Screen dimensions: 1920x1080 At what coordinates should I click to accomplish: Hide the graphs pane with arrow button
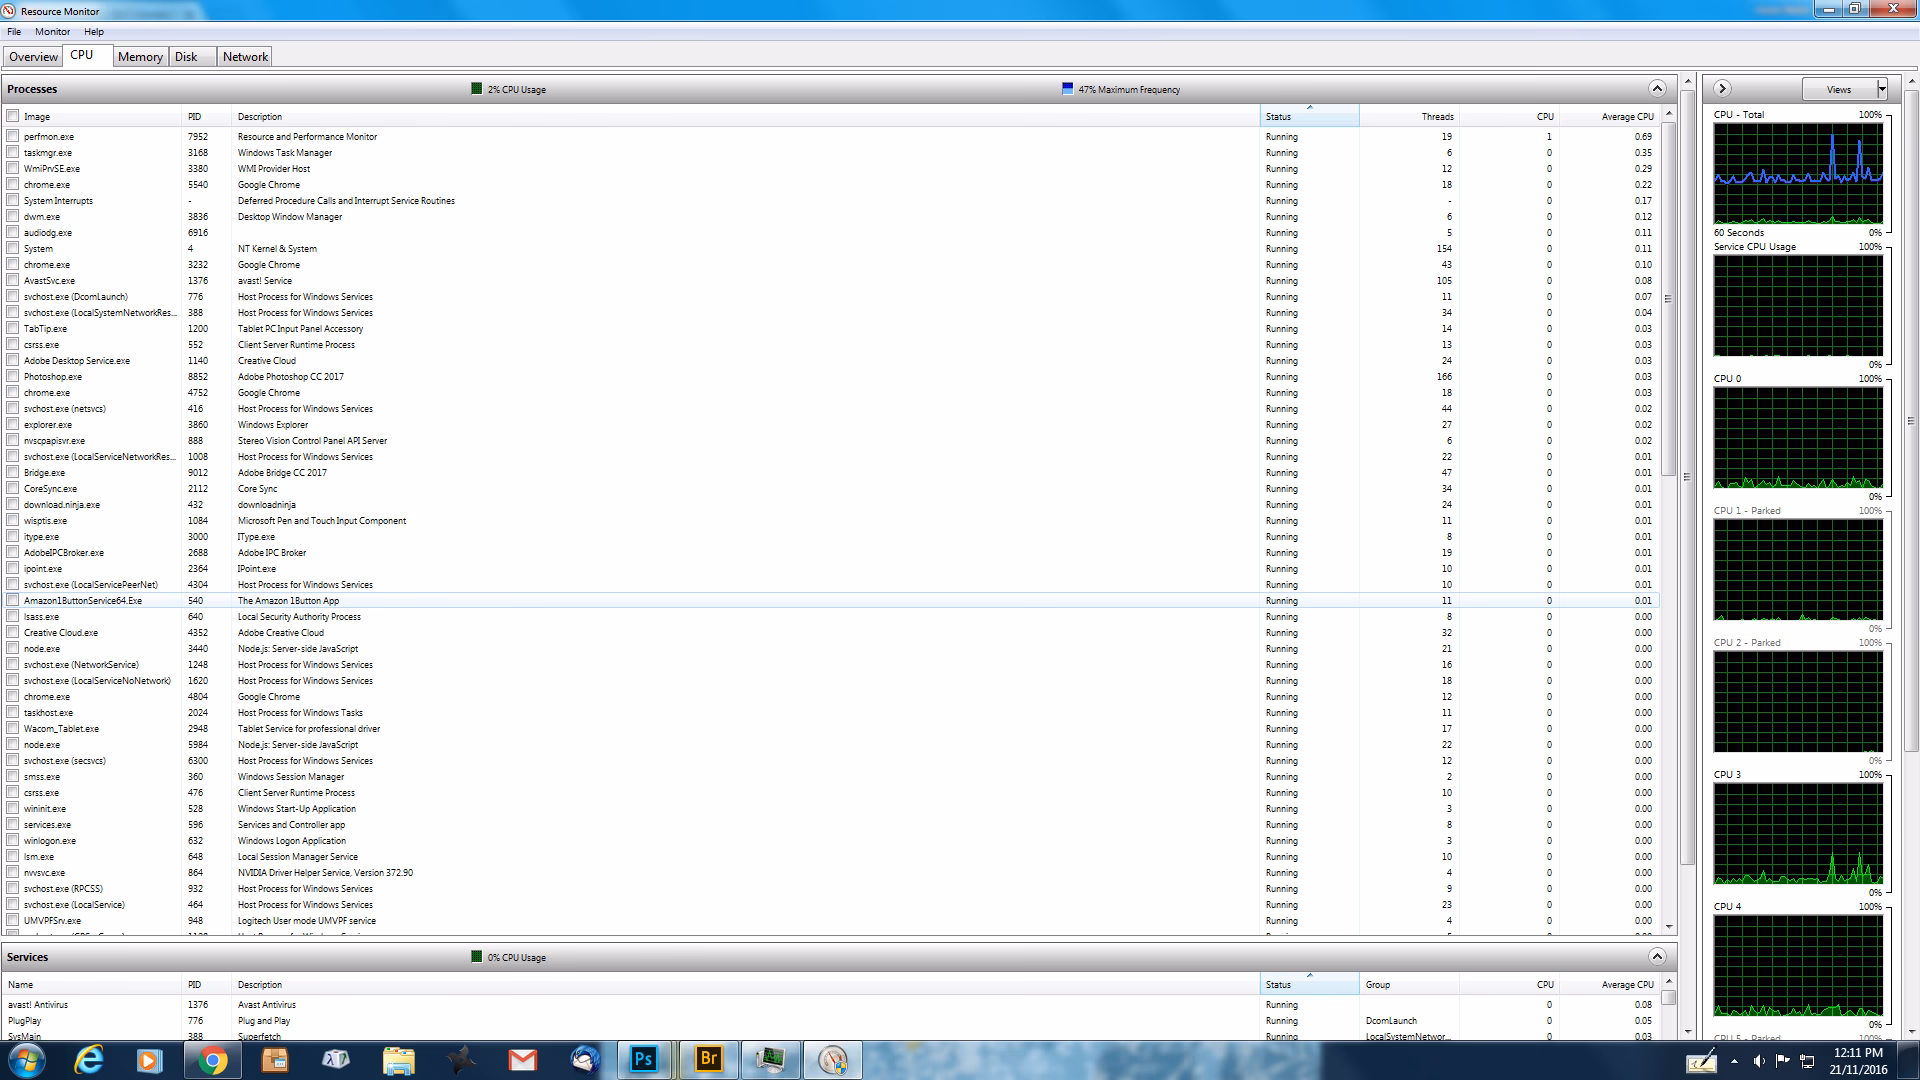[1722, 88]
